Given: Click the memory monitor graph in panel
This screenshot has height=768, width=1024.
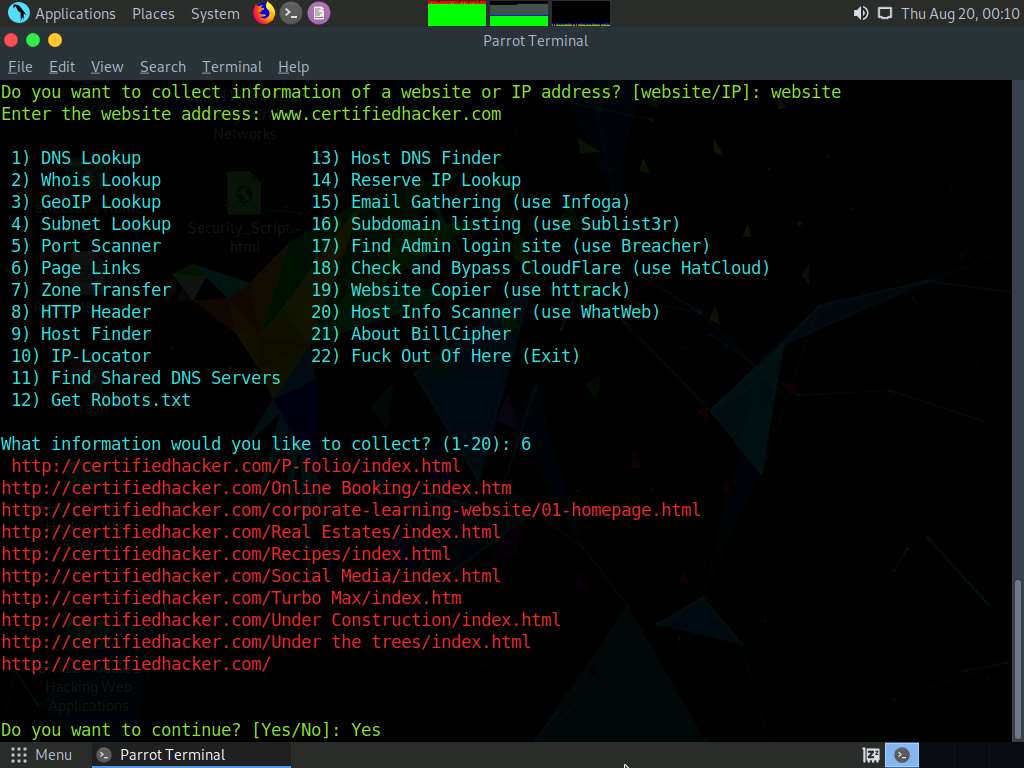Looking at the screenshot, I should click(519, 14).
